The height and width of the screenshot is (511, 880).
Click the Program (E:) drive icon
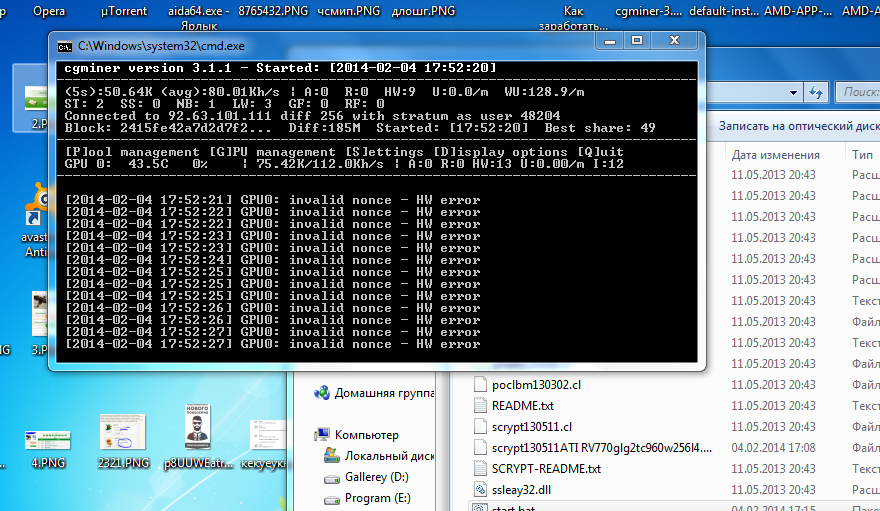coord(332,499)
